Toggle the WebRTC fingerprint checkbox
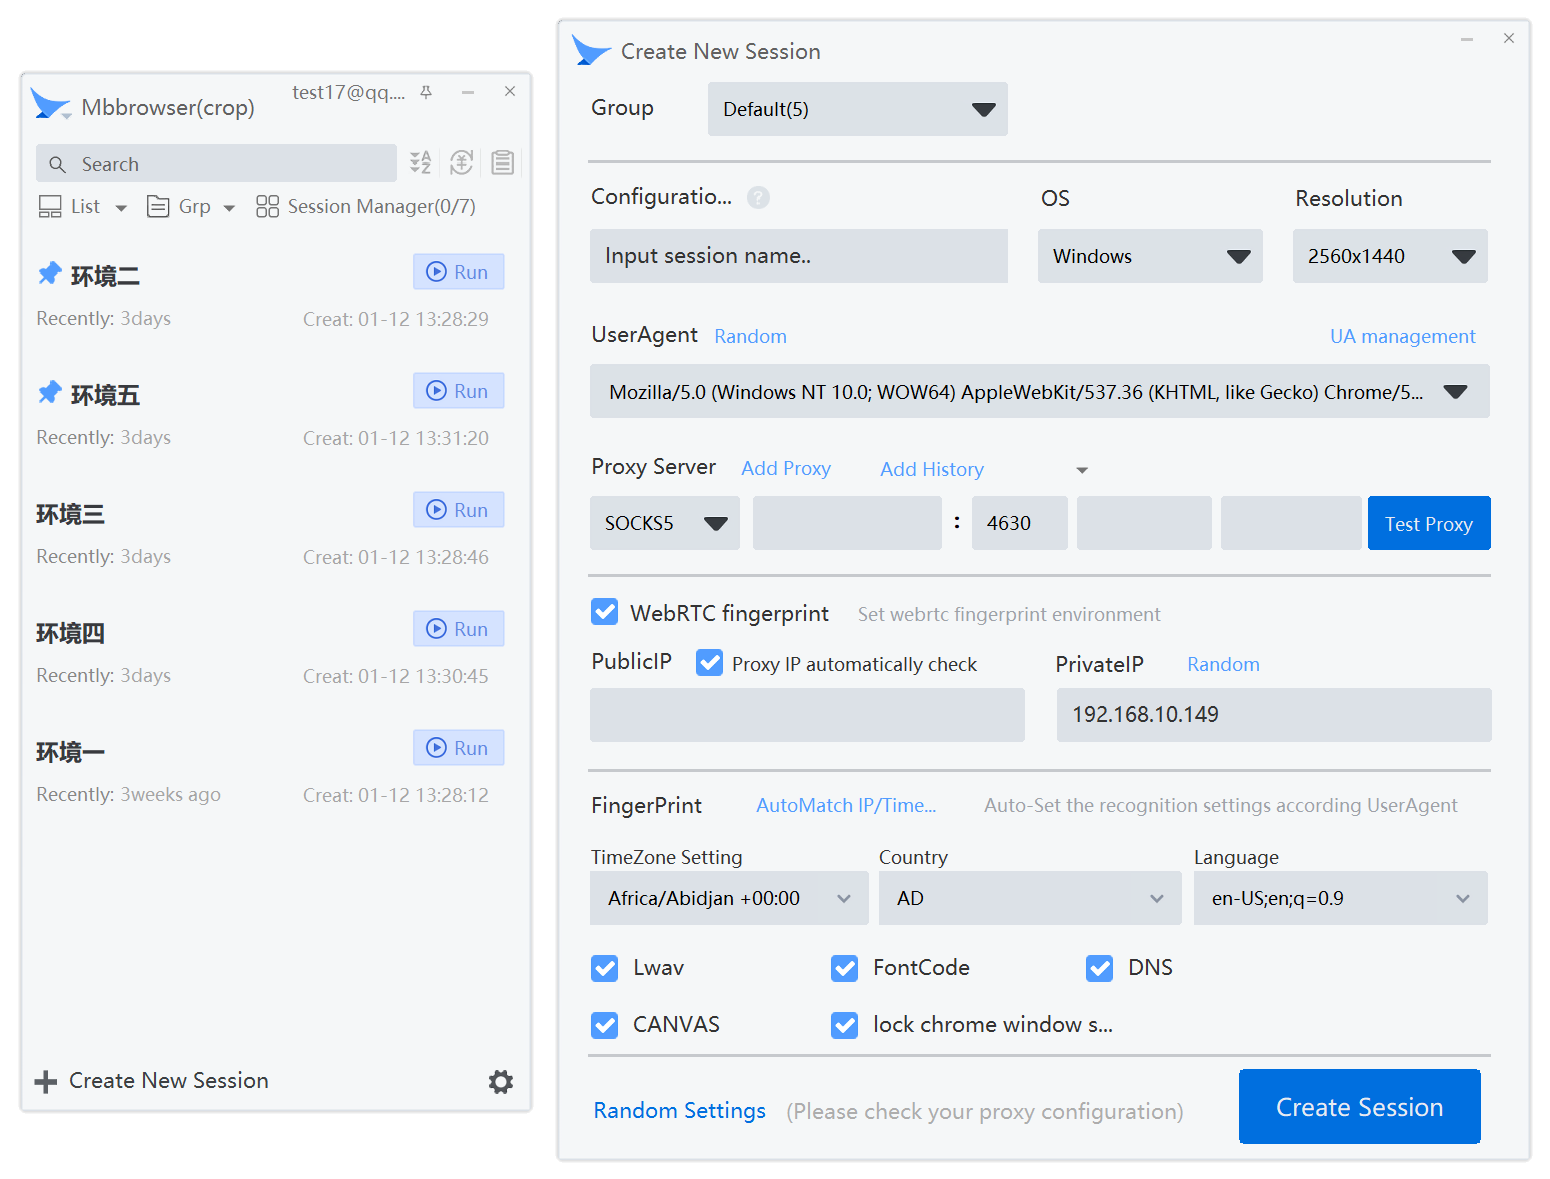 (605, 612)
